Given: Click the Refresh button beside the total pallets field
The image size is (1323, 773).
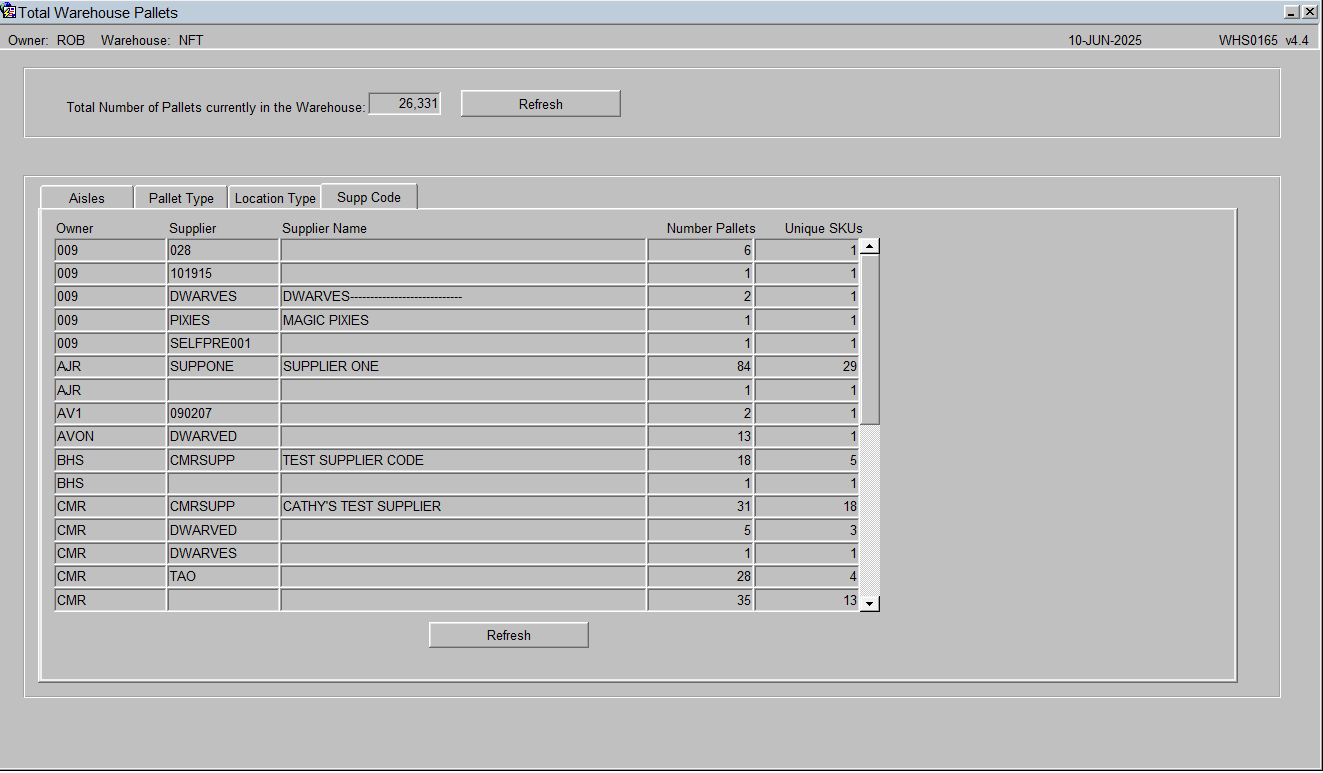Looking at the screenshot, I should (541, 104).
